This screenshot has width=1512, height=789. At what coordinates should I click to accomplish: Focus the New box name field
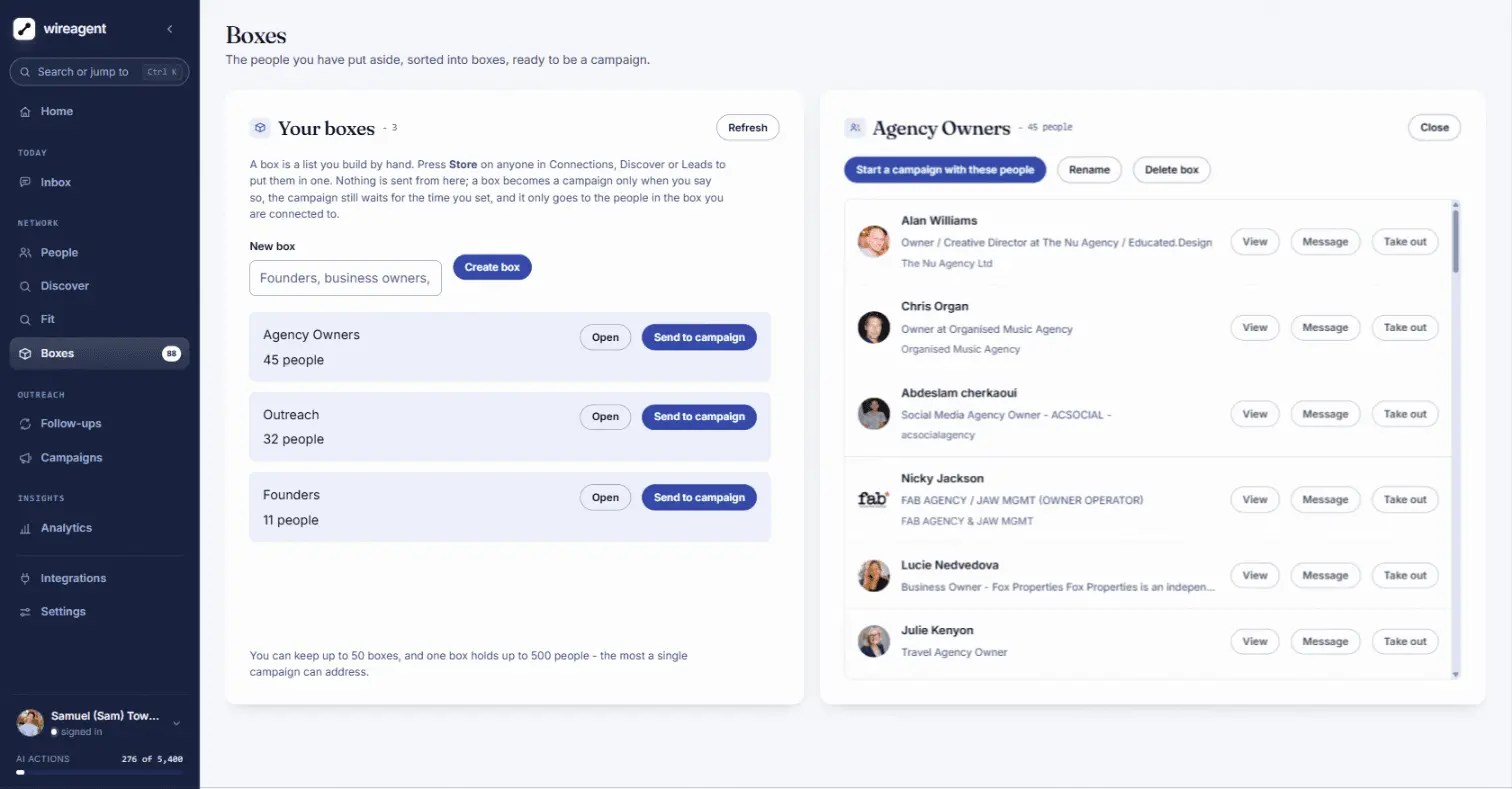point(345,278)
